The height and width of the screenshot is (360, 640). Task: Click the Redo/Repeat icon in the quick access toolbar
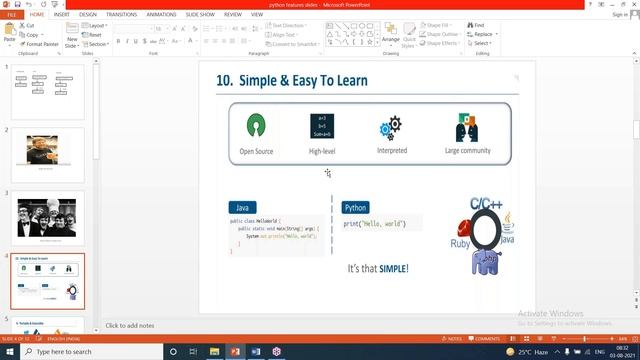(43, 4)
